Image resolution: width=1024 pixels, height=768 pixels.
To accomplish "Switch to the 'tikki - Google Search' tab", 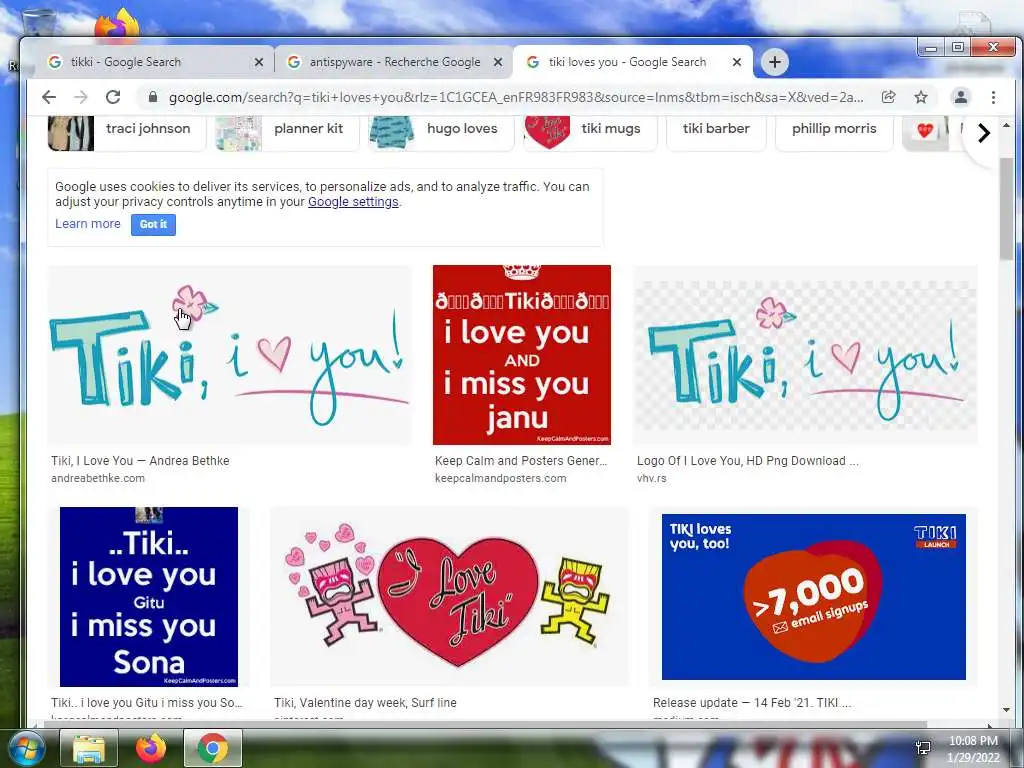I will 152,62.
